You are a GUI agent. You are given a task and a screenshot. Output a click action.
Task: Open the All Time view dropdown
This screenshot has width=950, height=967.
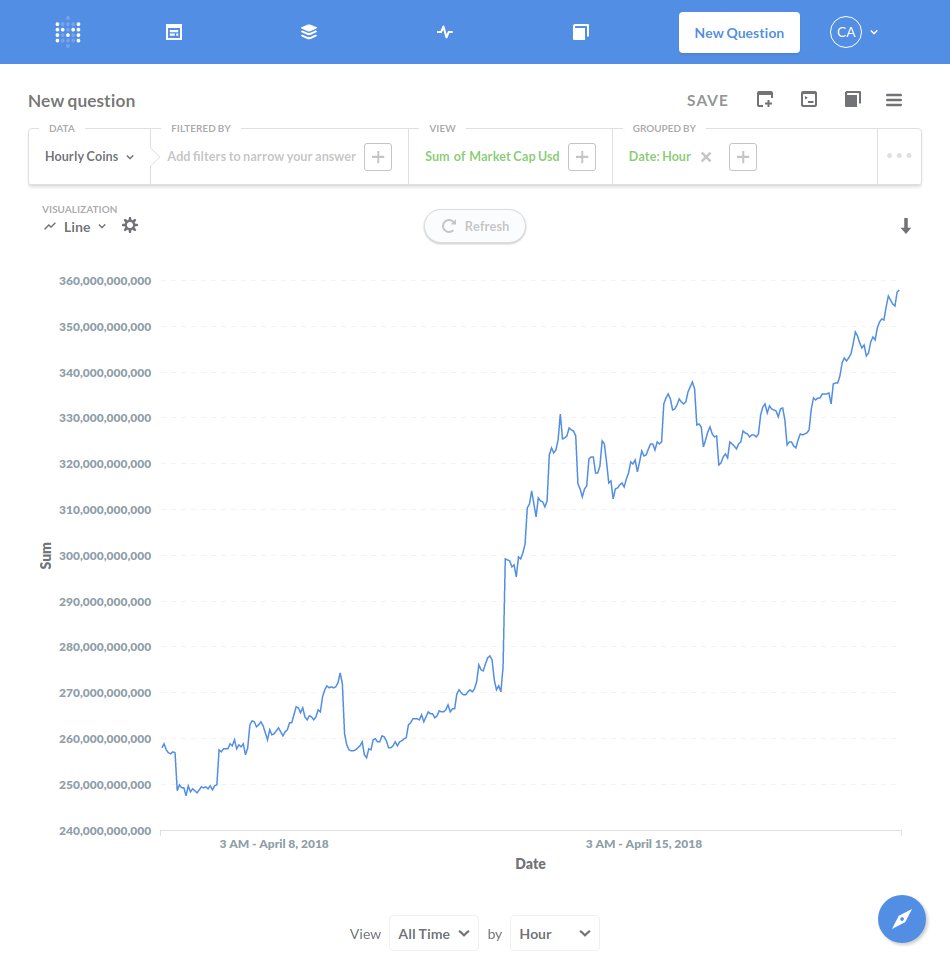tap(434, 934)
